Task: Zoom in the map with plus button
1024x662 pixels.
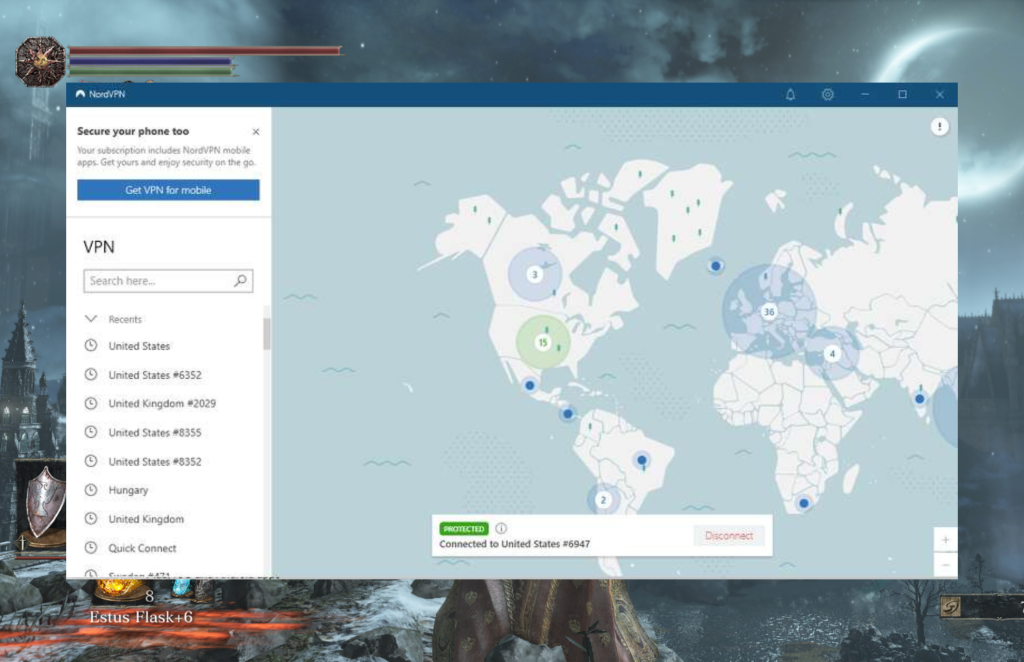Action: click(945, 540)
